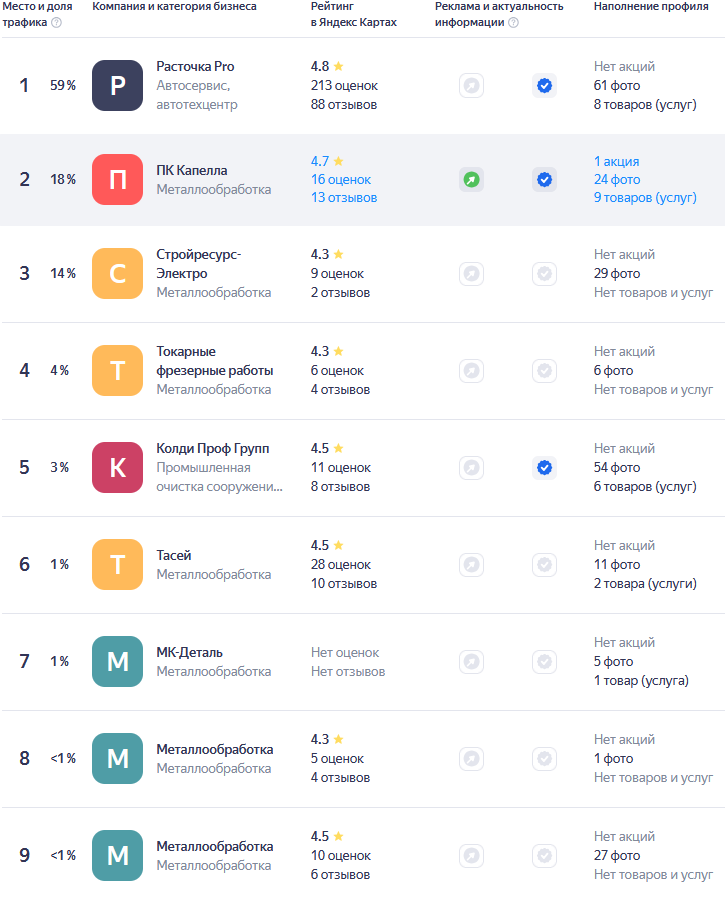Click the advertising icon in Тасей row
This screenshot has width=725, height=900.
(471, 564)
